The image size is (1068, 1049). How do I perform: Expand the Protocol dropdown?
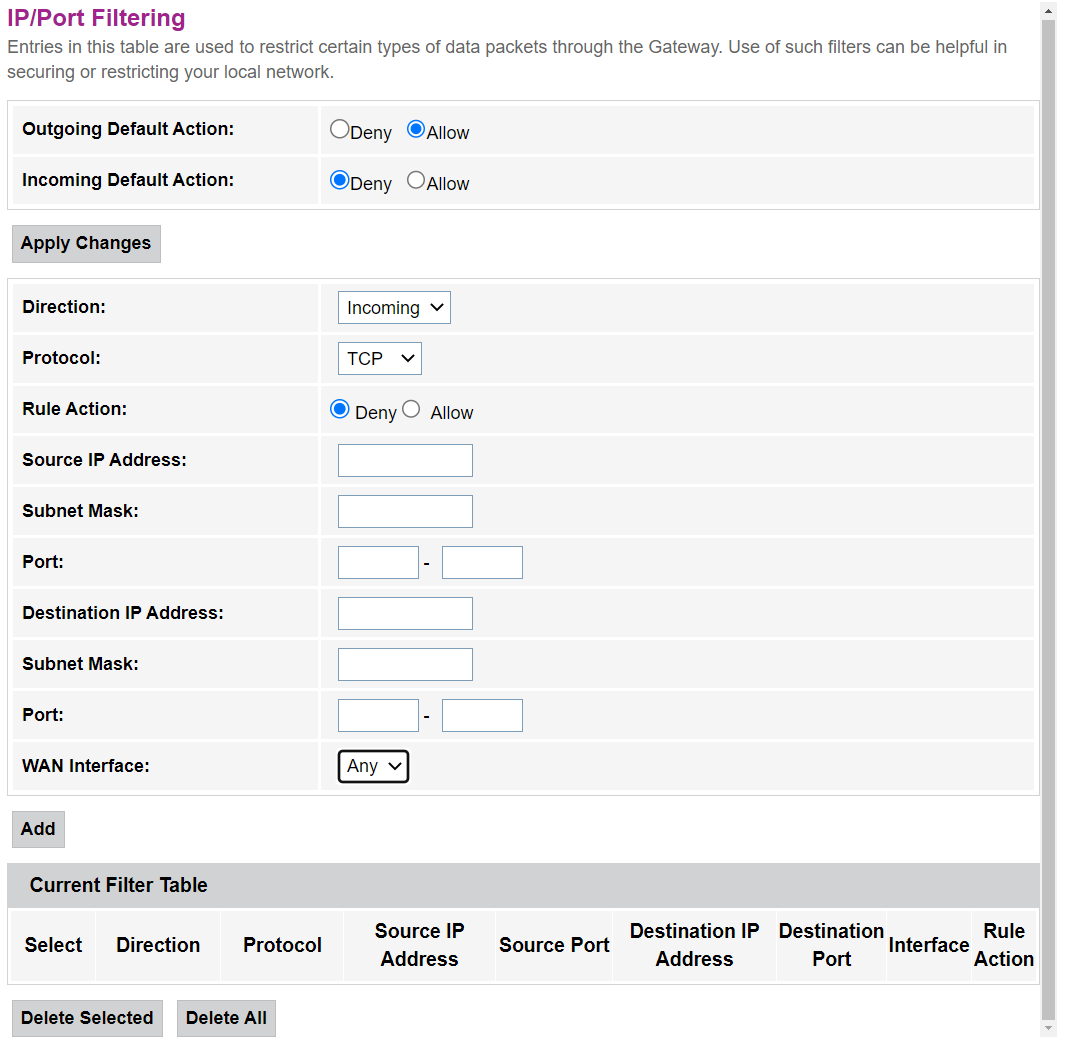pos(380,359)
